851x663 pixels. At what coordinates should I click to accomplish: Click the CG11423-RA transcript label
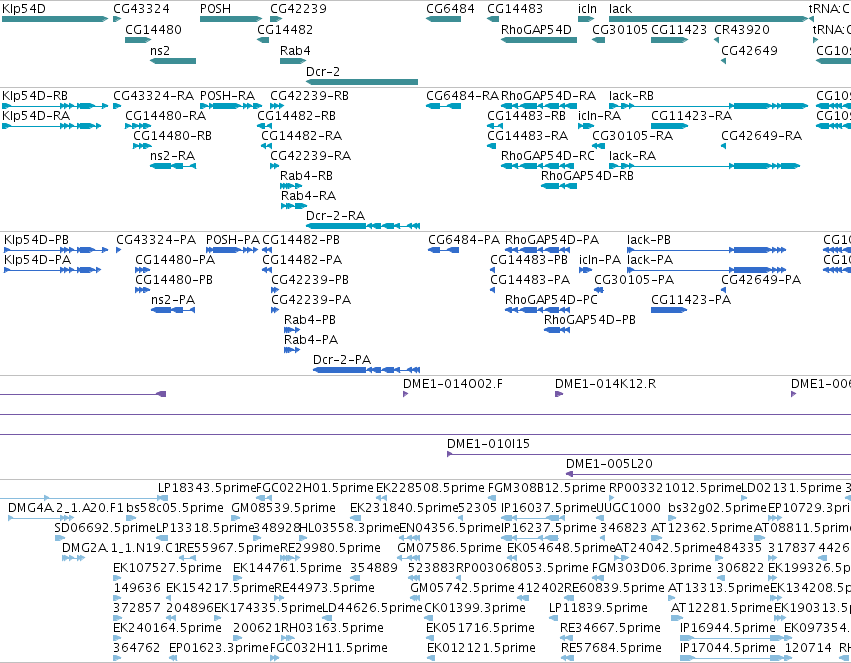click(692, 116)
